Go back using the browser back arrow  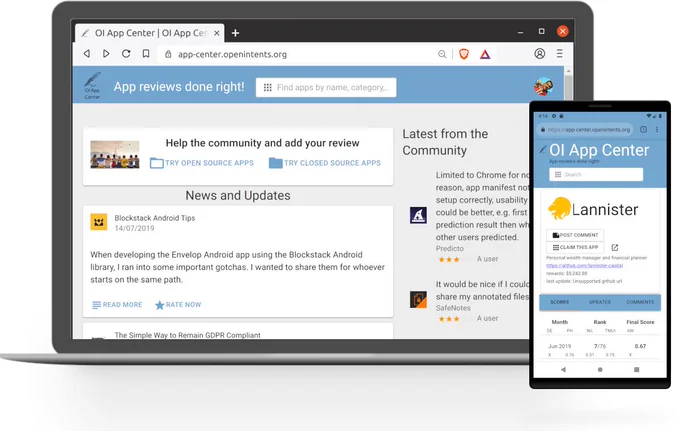pyautogui.click(x=87, y=54)
